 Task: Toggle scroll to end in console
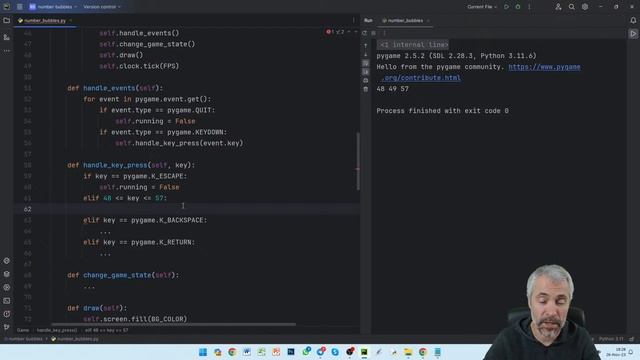click(365, 72)
